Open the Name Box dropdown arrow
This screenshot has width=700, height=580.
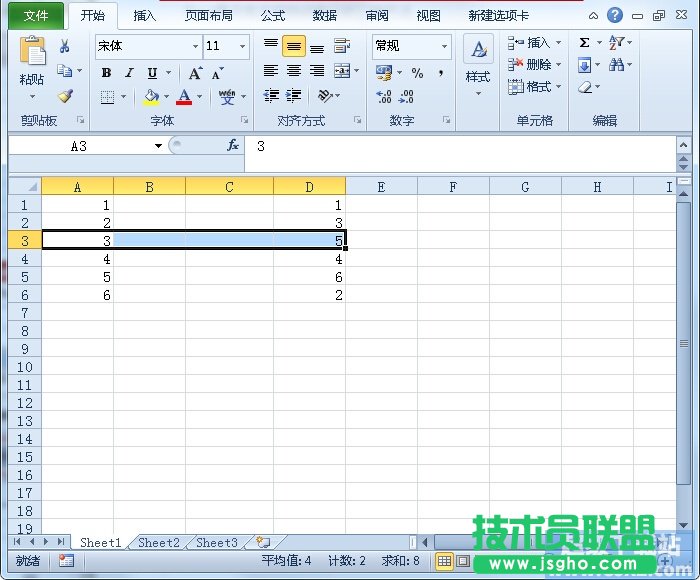pyautogui.click(x=158, y=146)
